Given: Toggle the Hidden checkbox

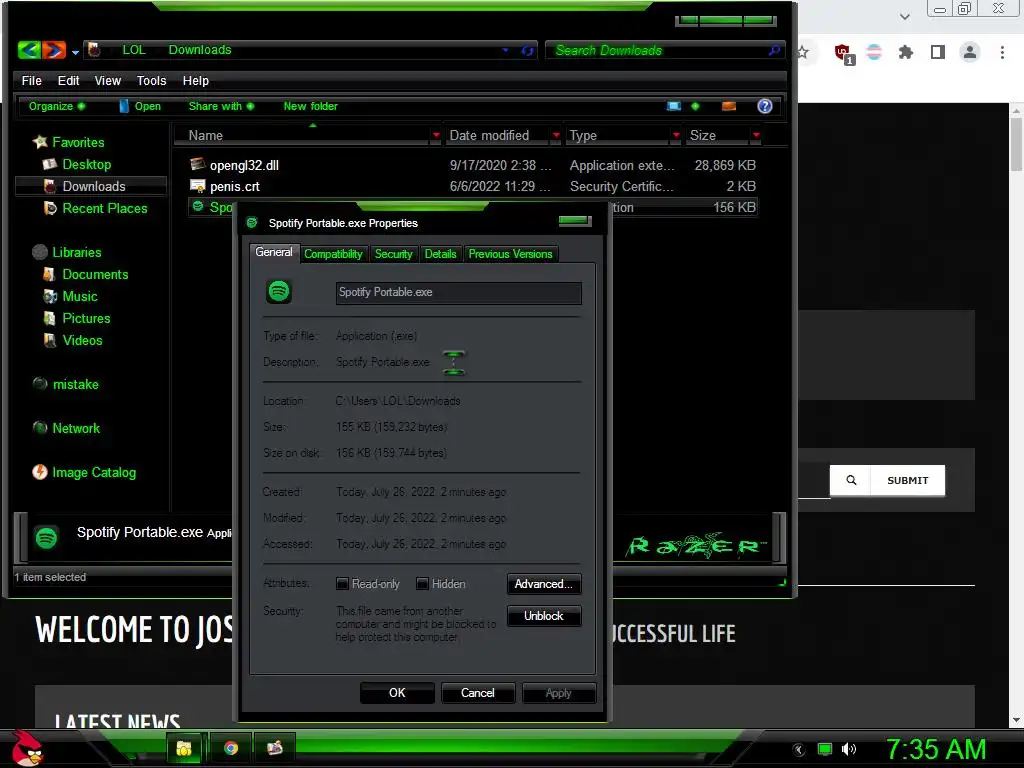Looking at the screenshot, I should coord(423,584).
